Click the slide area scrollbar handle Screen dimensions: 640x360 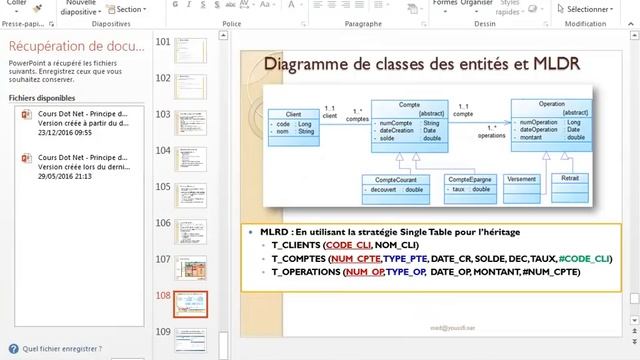click(635, 298)
